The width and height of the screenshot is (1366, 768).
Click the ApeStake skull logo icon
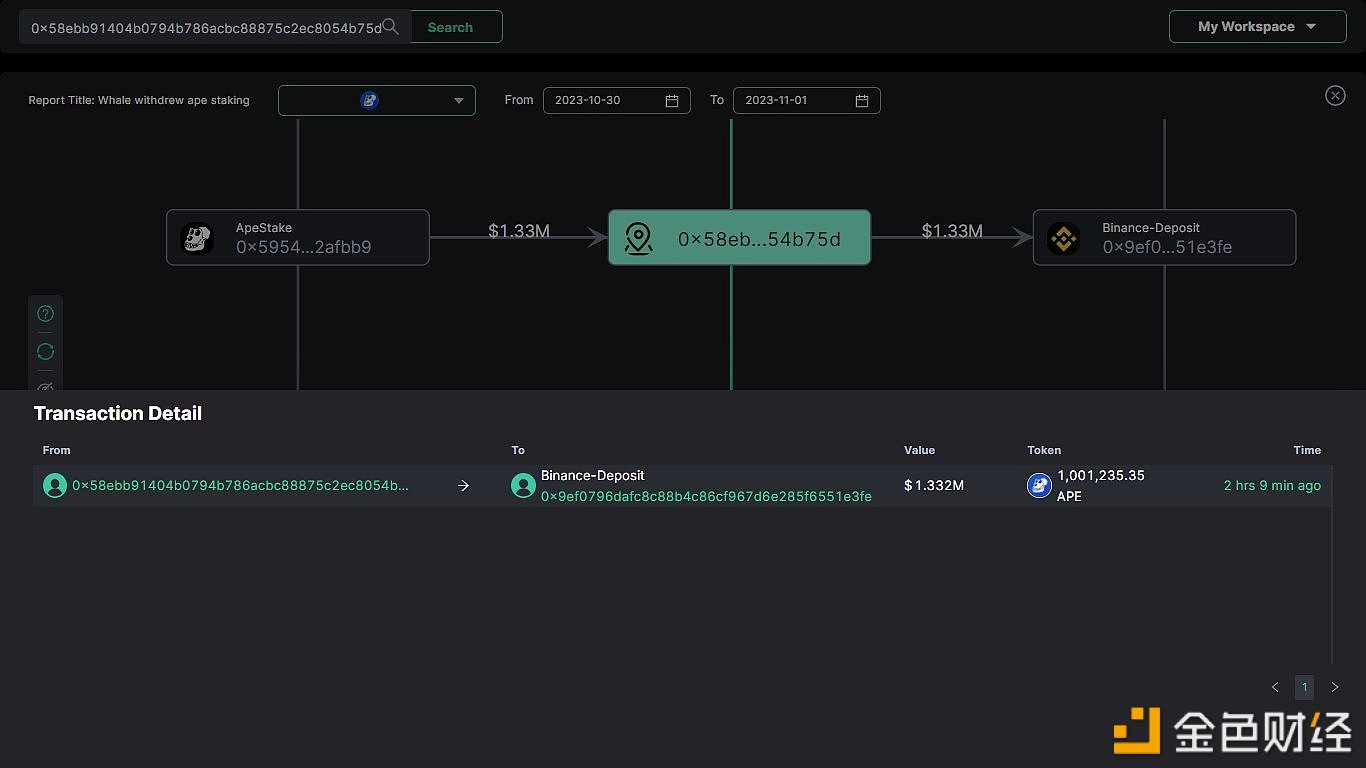click(x=197, y=238)
